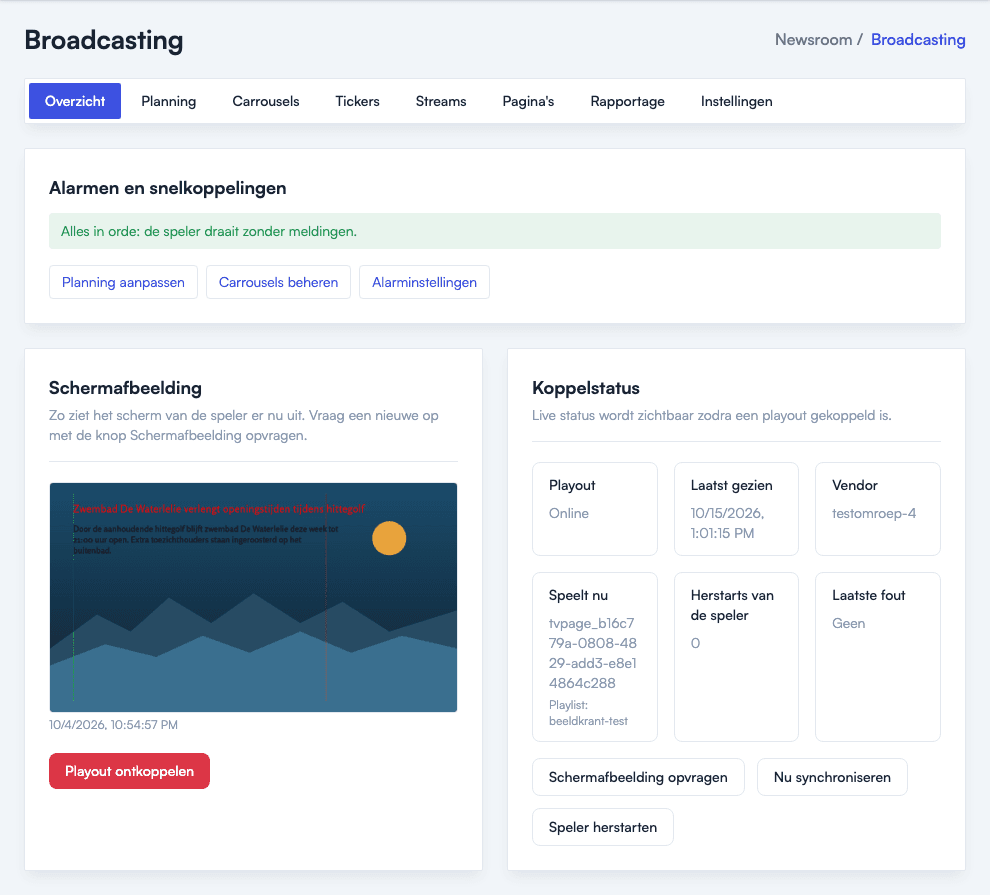The width and height of the screenshot is (990, 895).
Task: Click the Broadcasting page title
Action: (x=104, y=40)
